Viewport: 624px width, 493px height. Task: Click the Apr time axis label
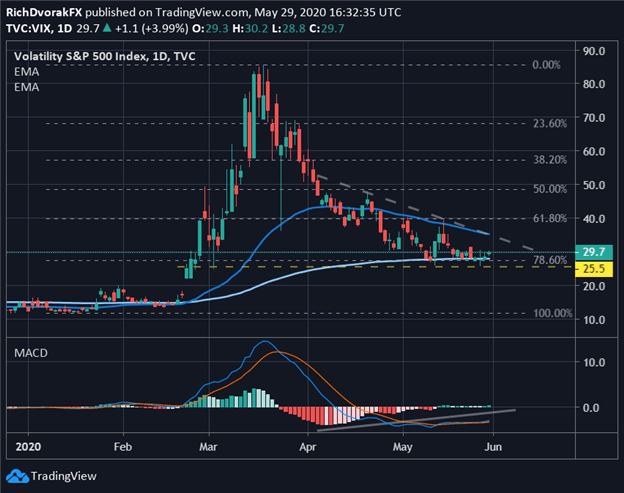pos(308,447)
